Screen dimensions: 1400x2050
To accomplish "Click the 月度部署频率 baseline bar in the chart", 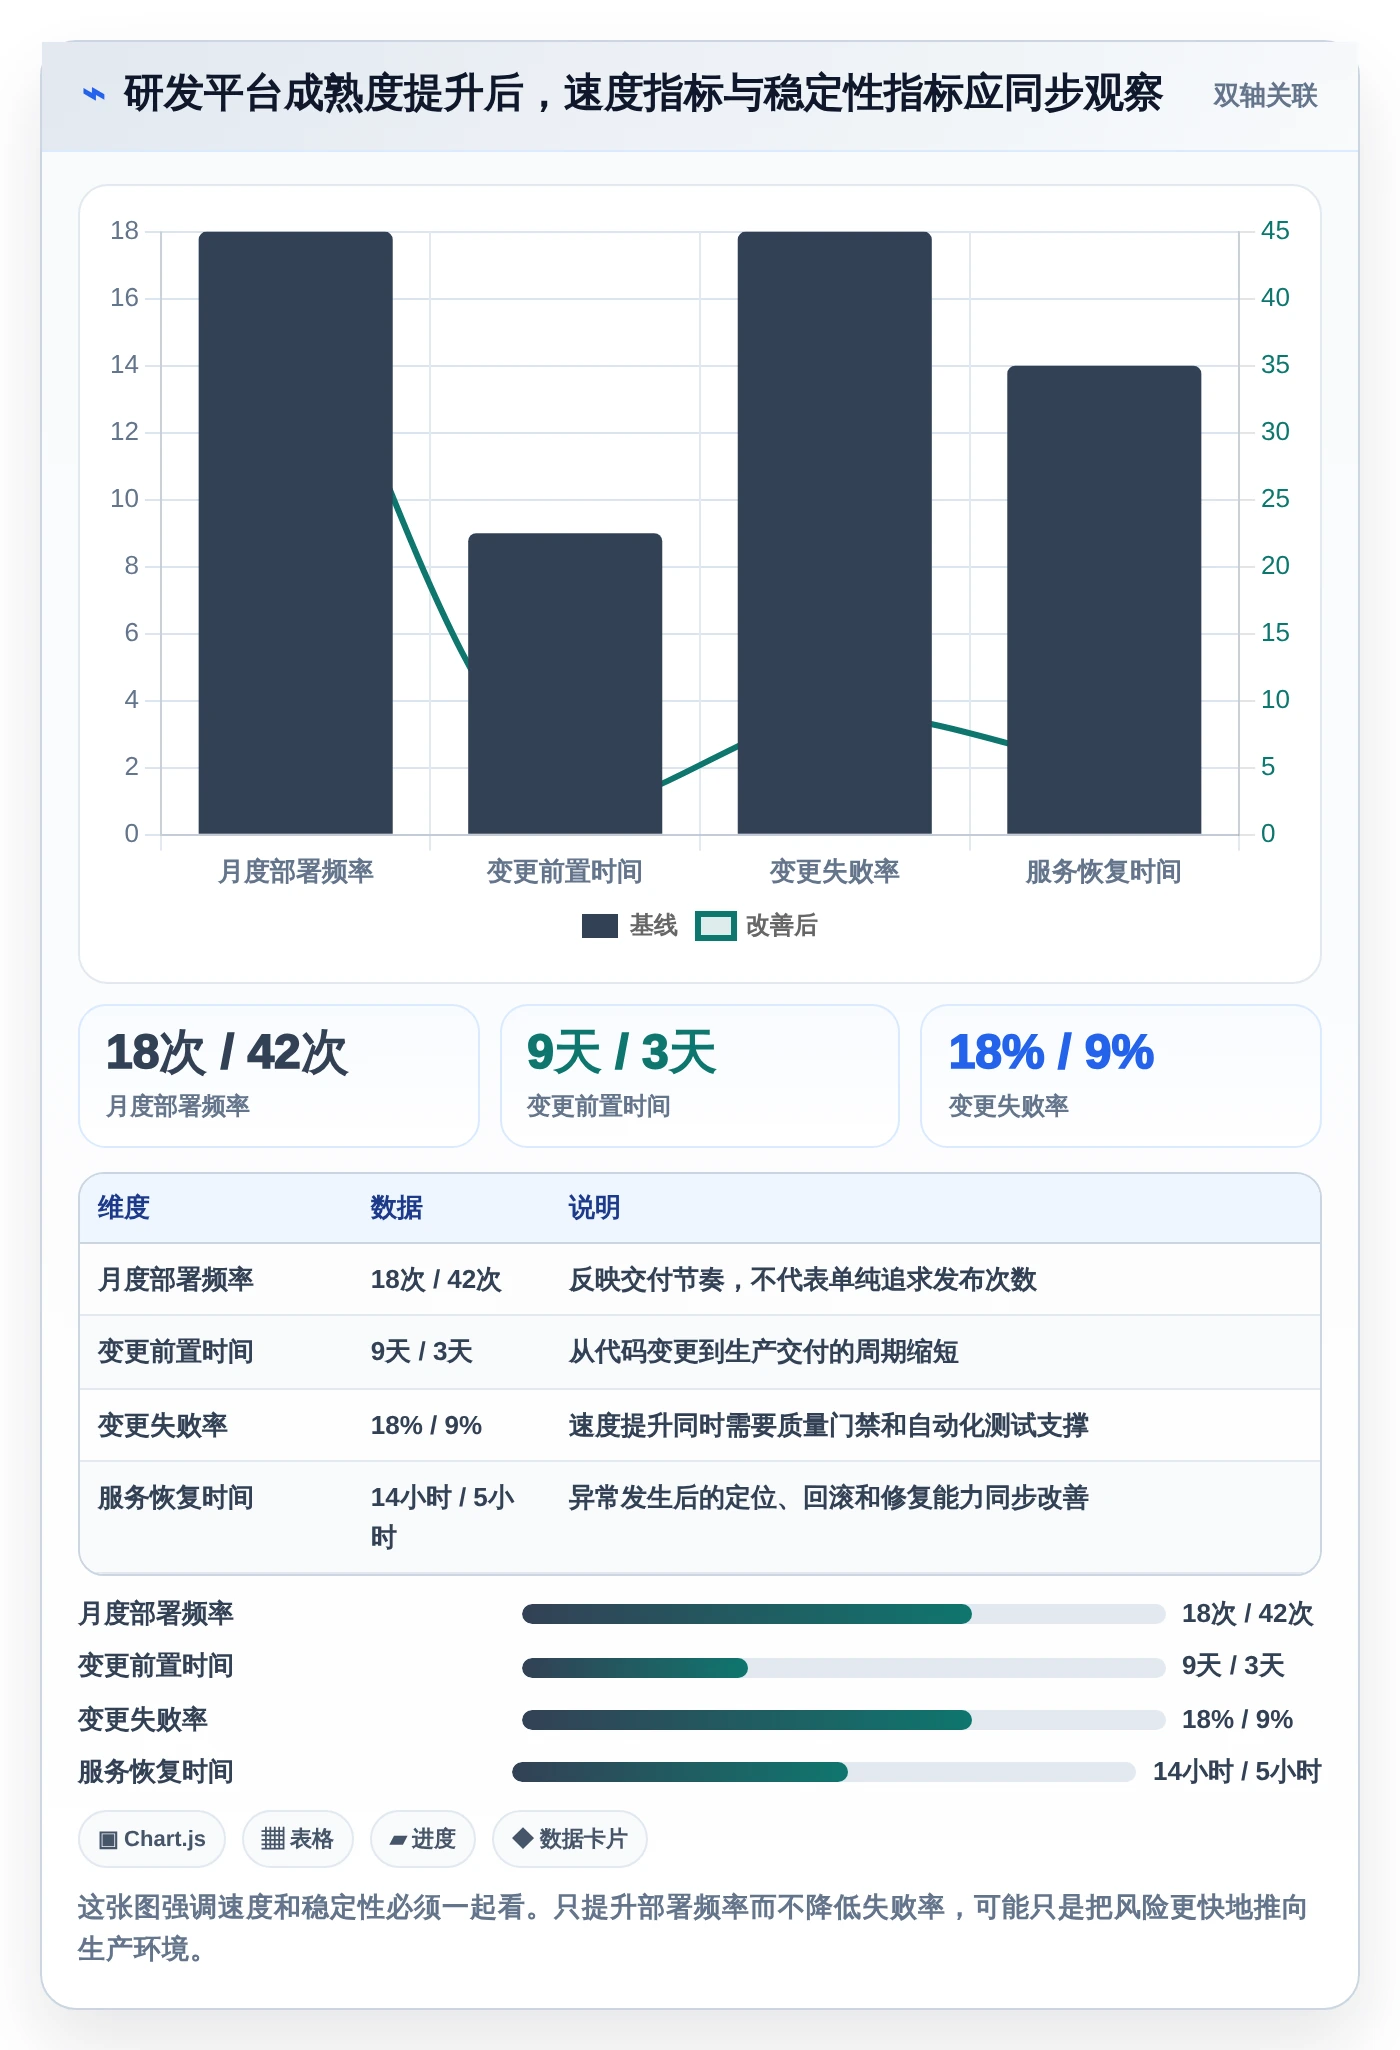I will 296,533.
